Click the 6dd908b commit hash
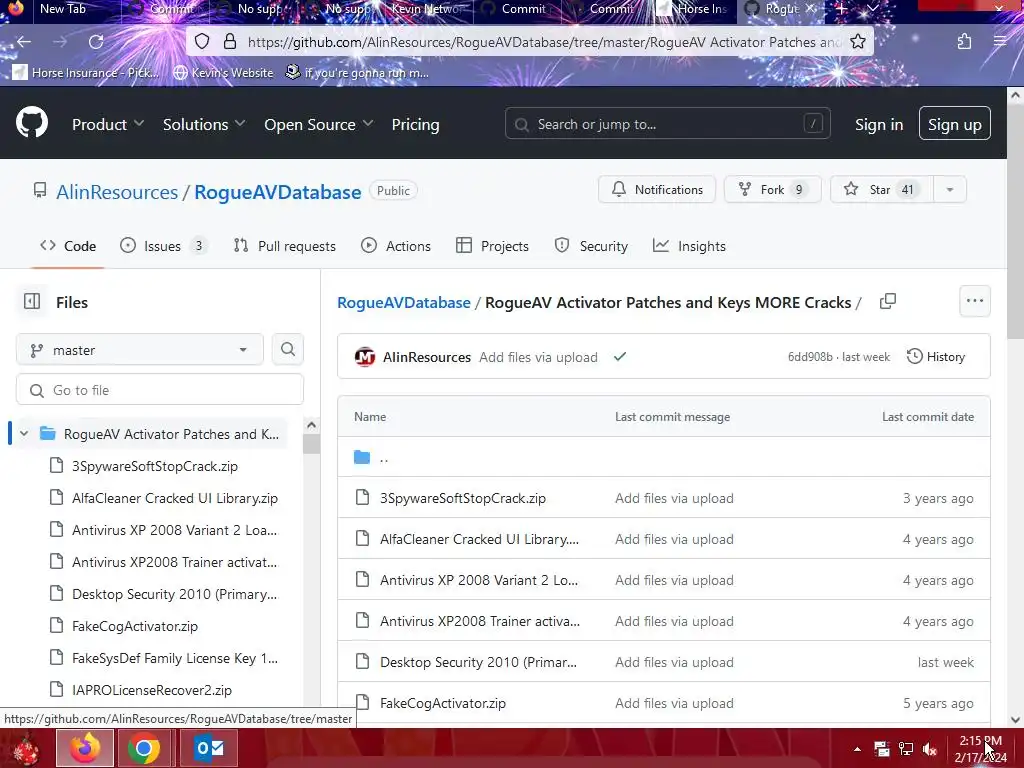The image size is (1024, 768). [810, 357]
